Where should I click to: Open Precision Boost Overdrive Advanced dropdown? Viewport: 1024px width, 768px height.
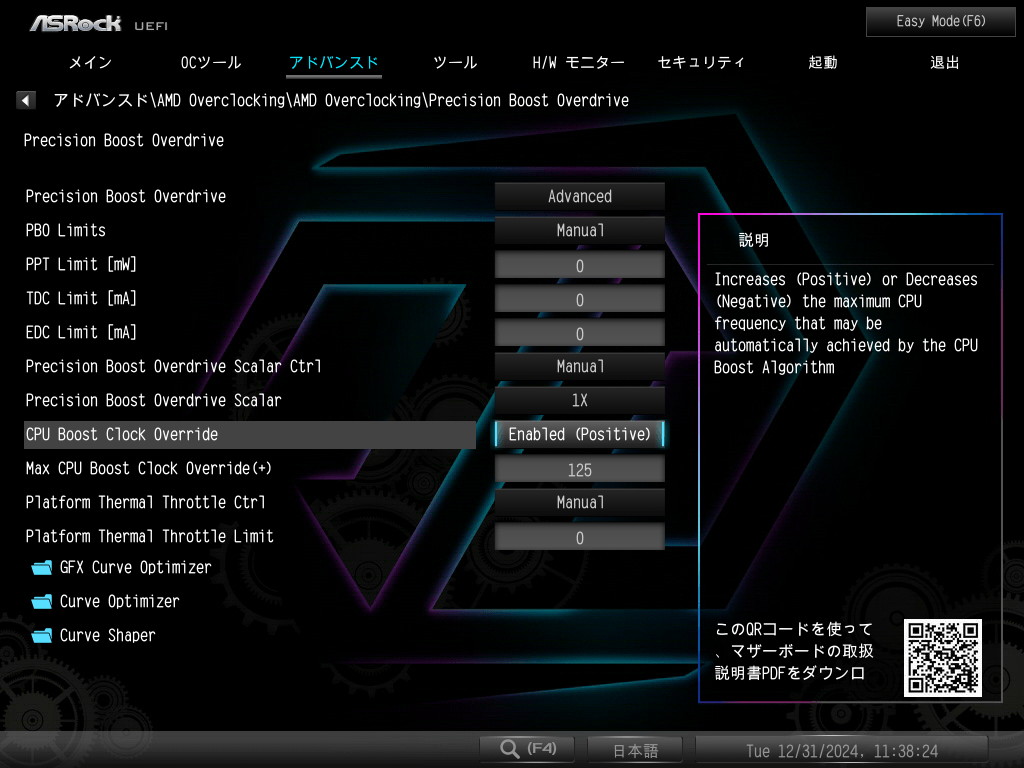pyautogui.click(x=580, y=197)
